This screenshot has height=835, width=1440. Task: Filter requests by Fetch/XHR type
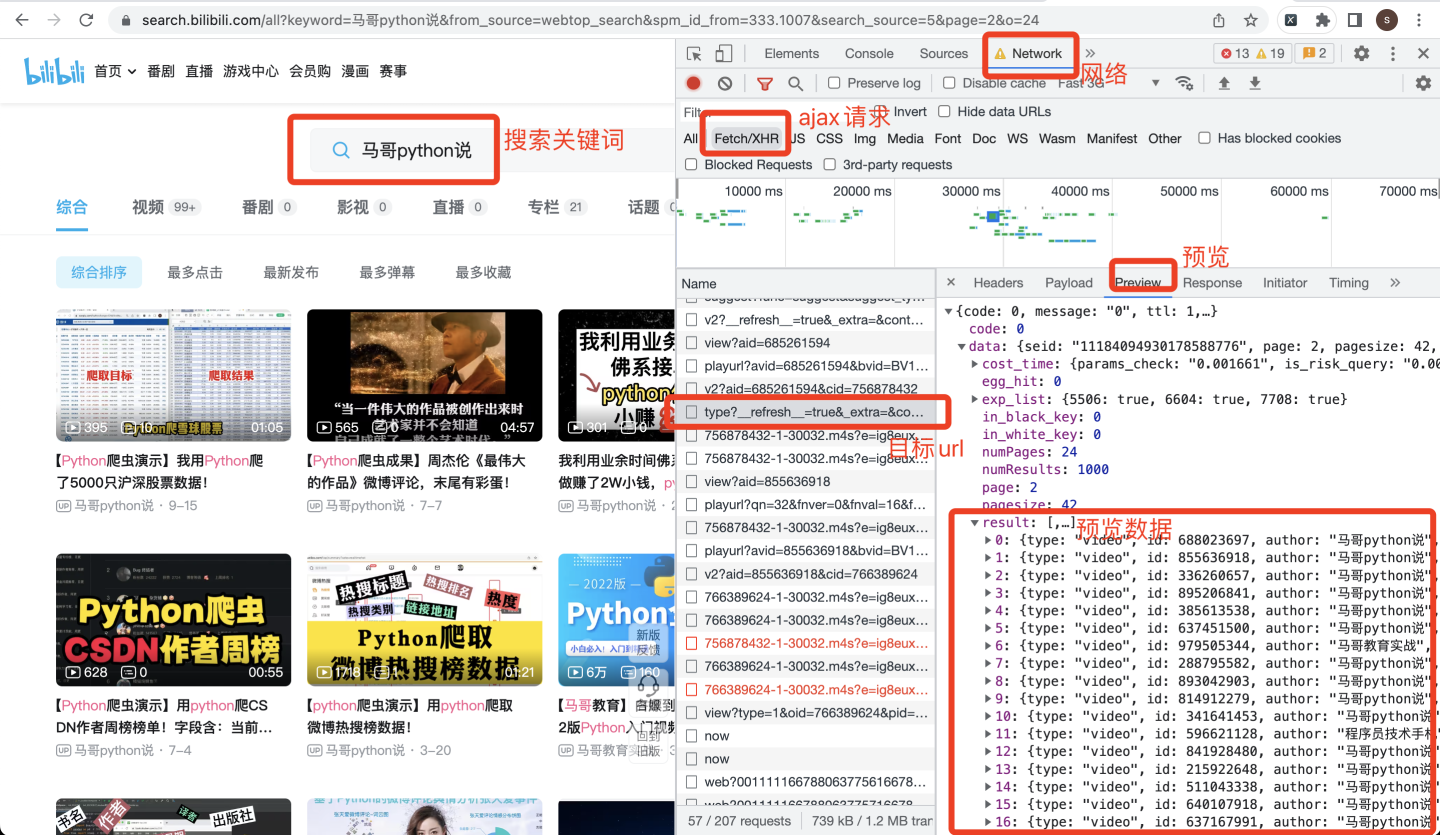[746, 138]
